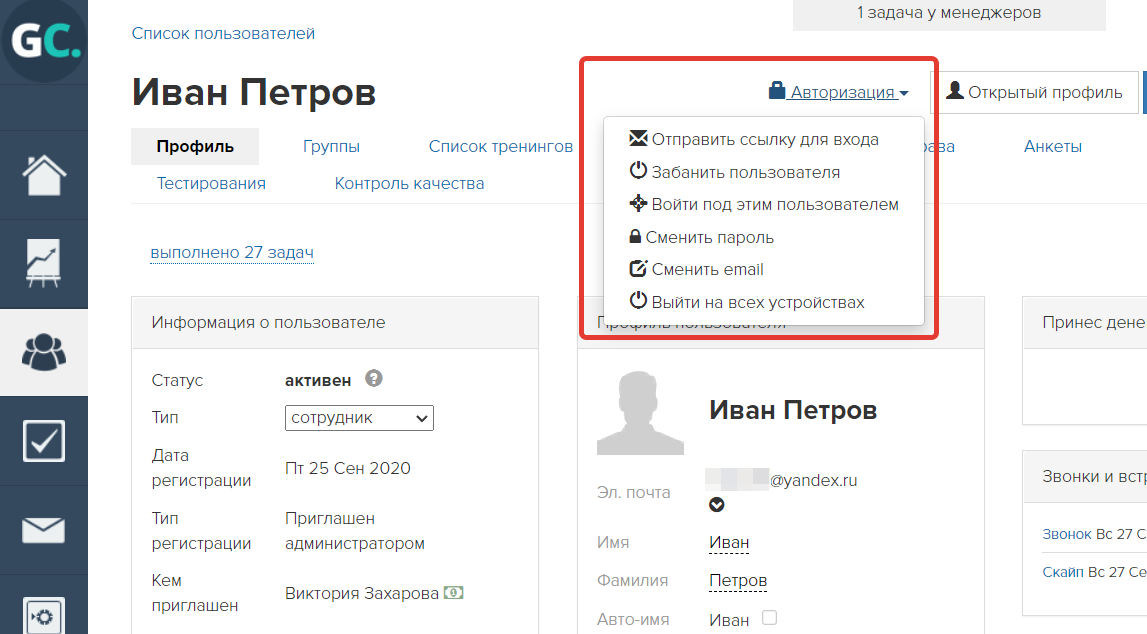Click Приглашен администратором text
This screenshot has width=1147, height=634.
355,531
